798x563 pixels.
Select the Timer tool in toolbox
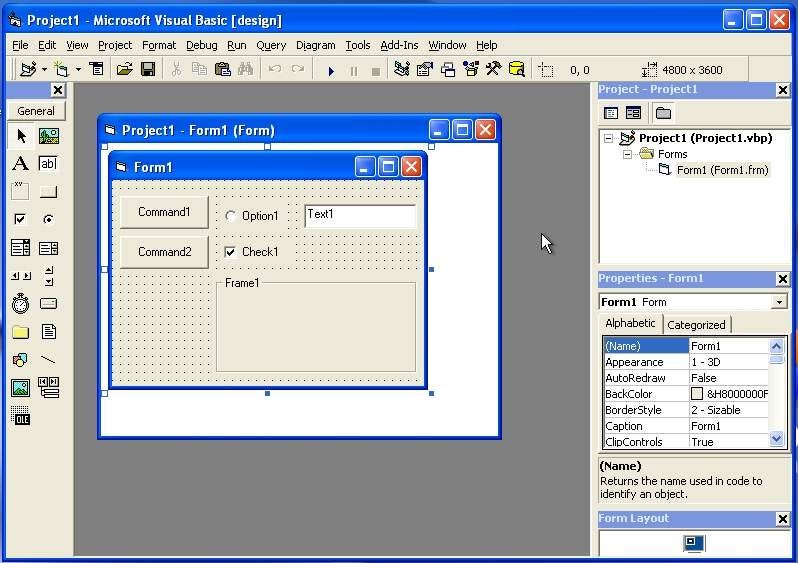coord(20,304)
